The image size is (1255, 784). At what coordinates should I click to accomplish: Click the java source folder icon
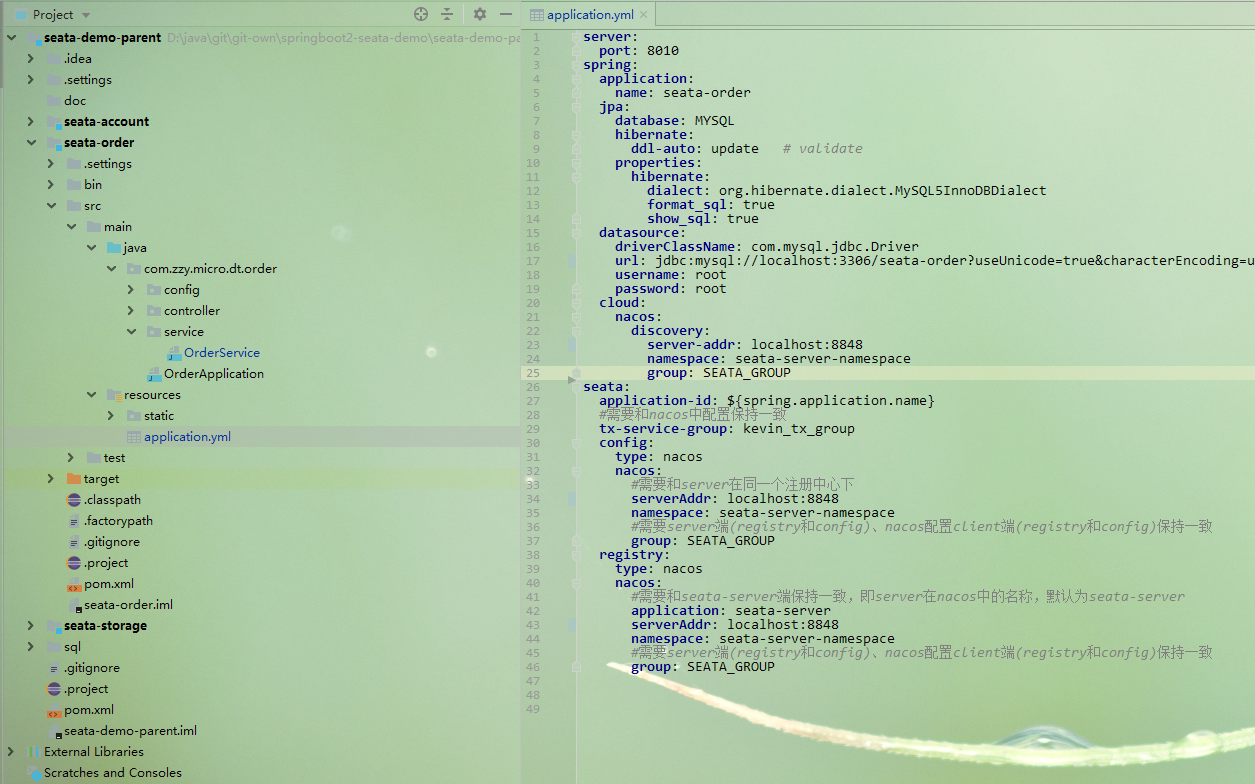114,248
